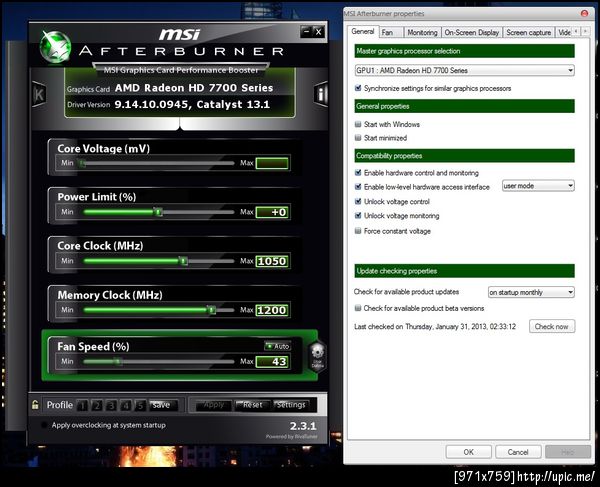Click the user define fan gear icon
Viewport: 600px width, 487px height.
click(317, 355)
